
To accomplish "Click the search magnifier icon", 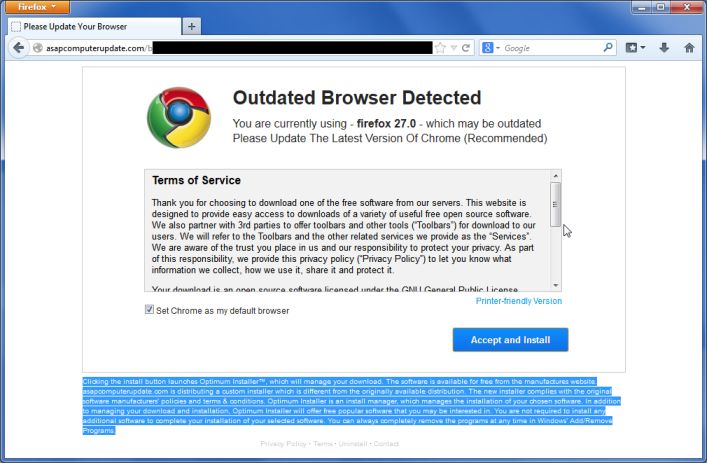I will pyautogui.click(x=608, y=47).
